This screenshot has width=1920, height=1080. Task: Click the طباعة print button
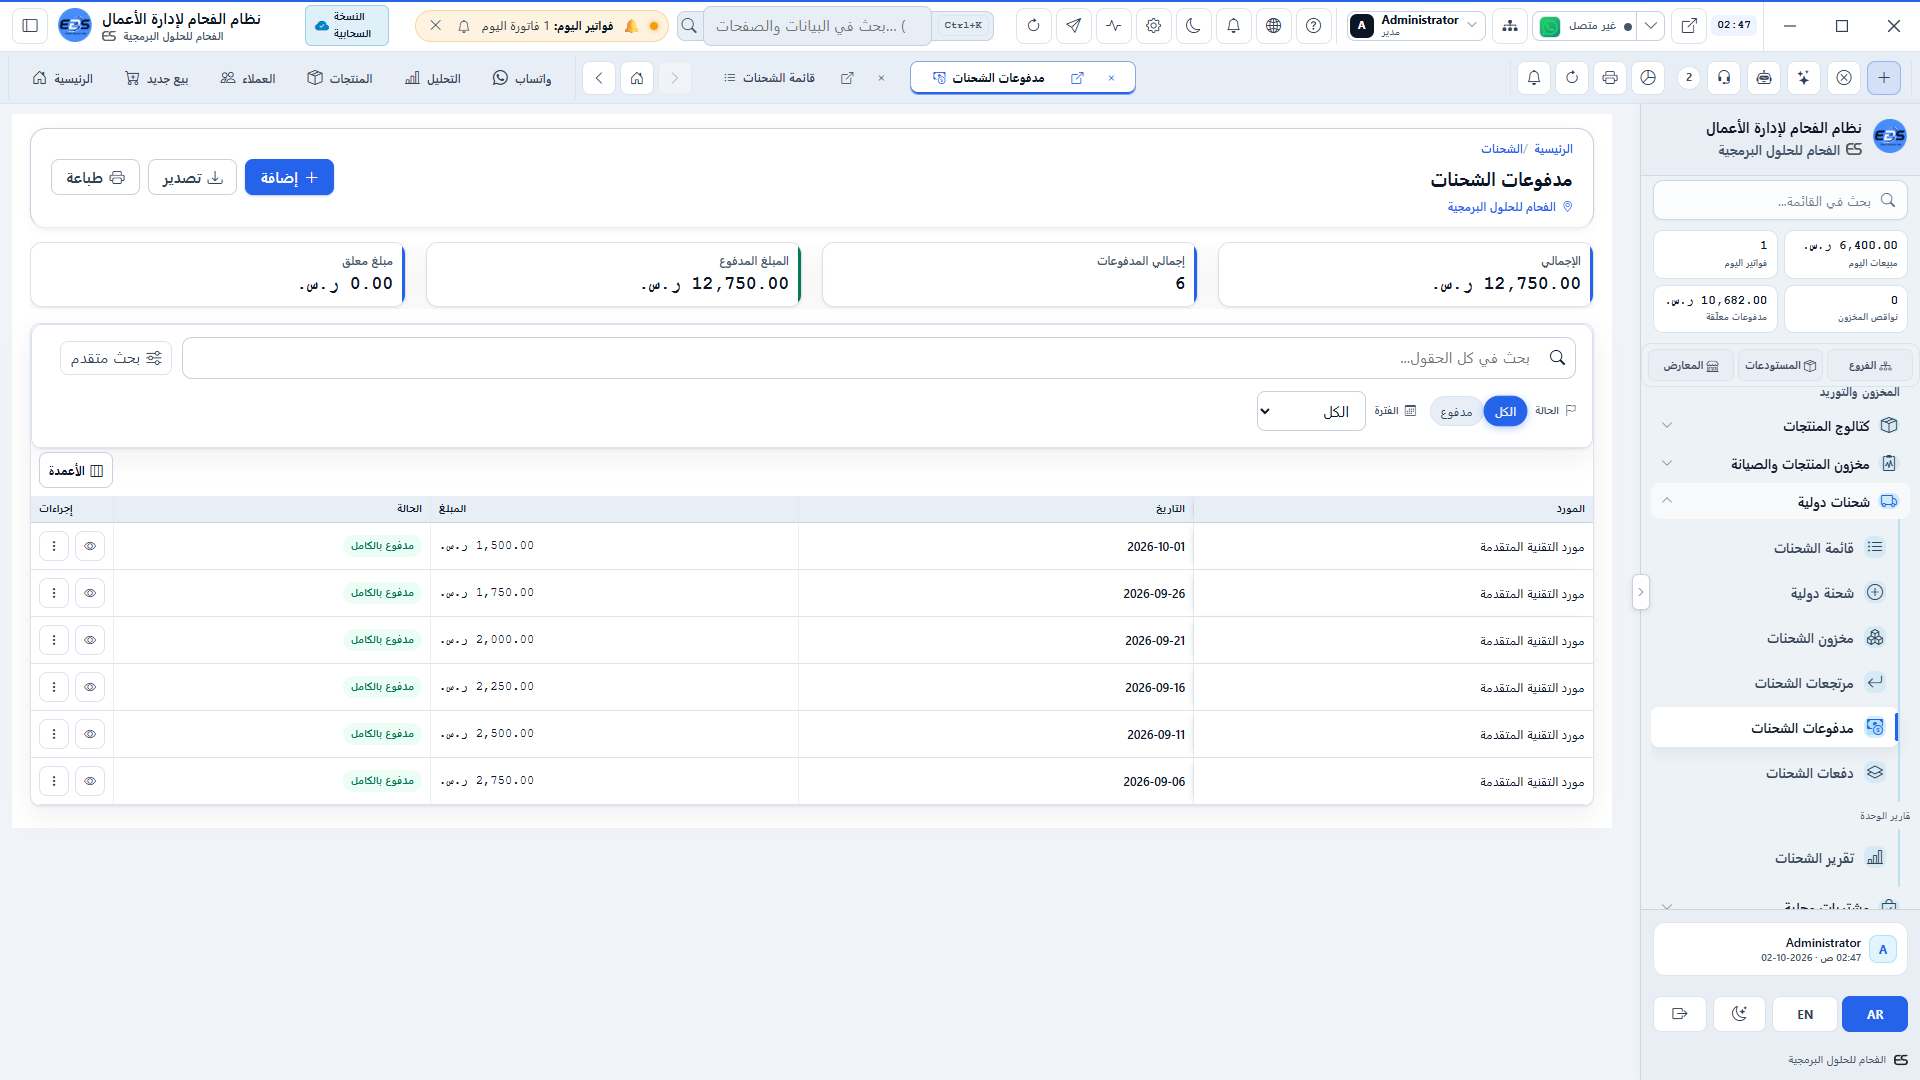click(x=95, y=178)
